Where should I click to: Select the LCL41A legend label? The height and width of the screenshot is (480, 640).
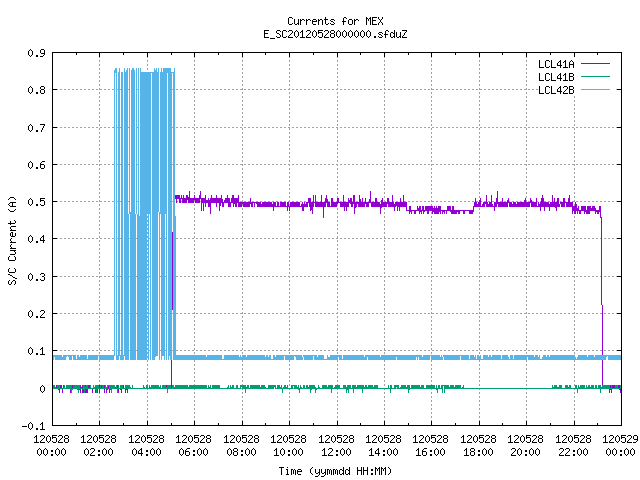pos(556,64)
